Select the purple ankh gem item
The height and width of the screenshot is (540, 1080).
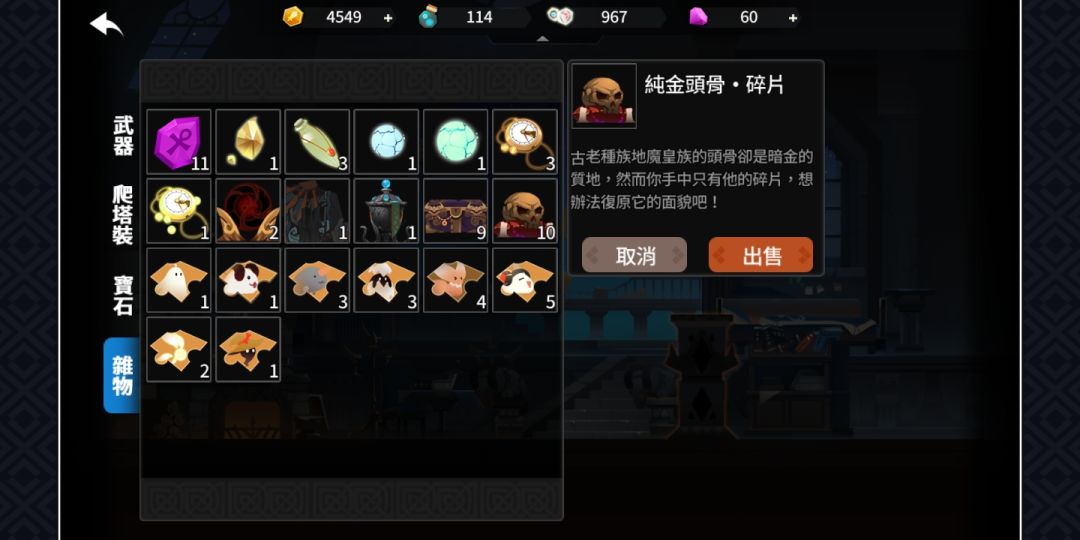179,141
